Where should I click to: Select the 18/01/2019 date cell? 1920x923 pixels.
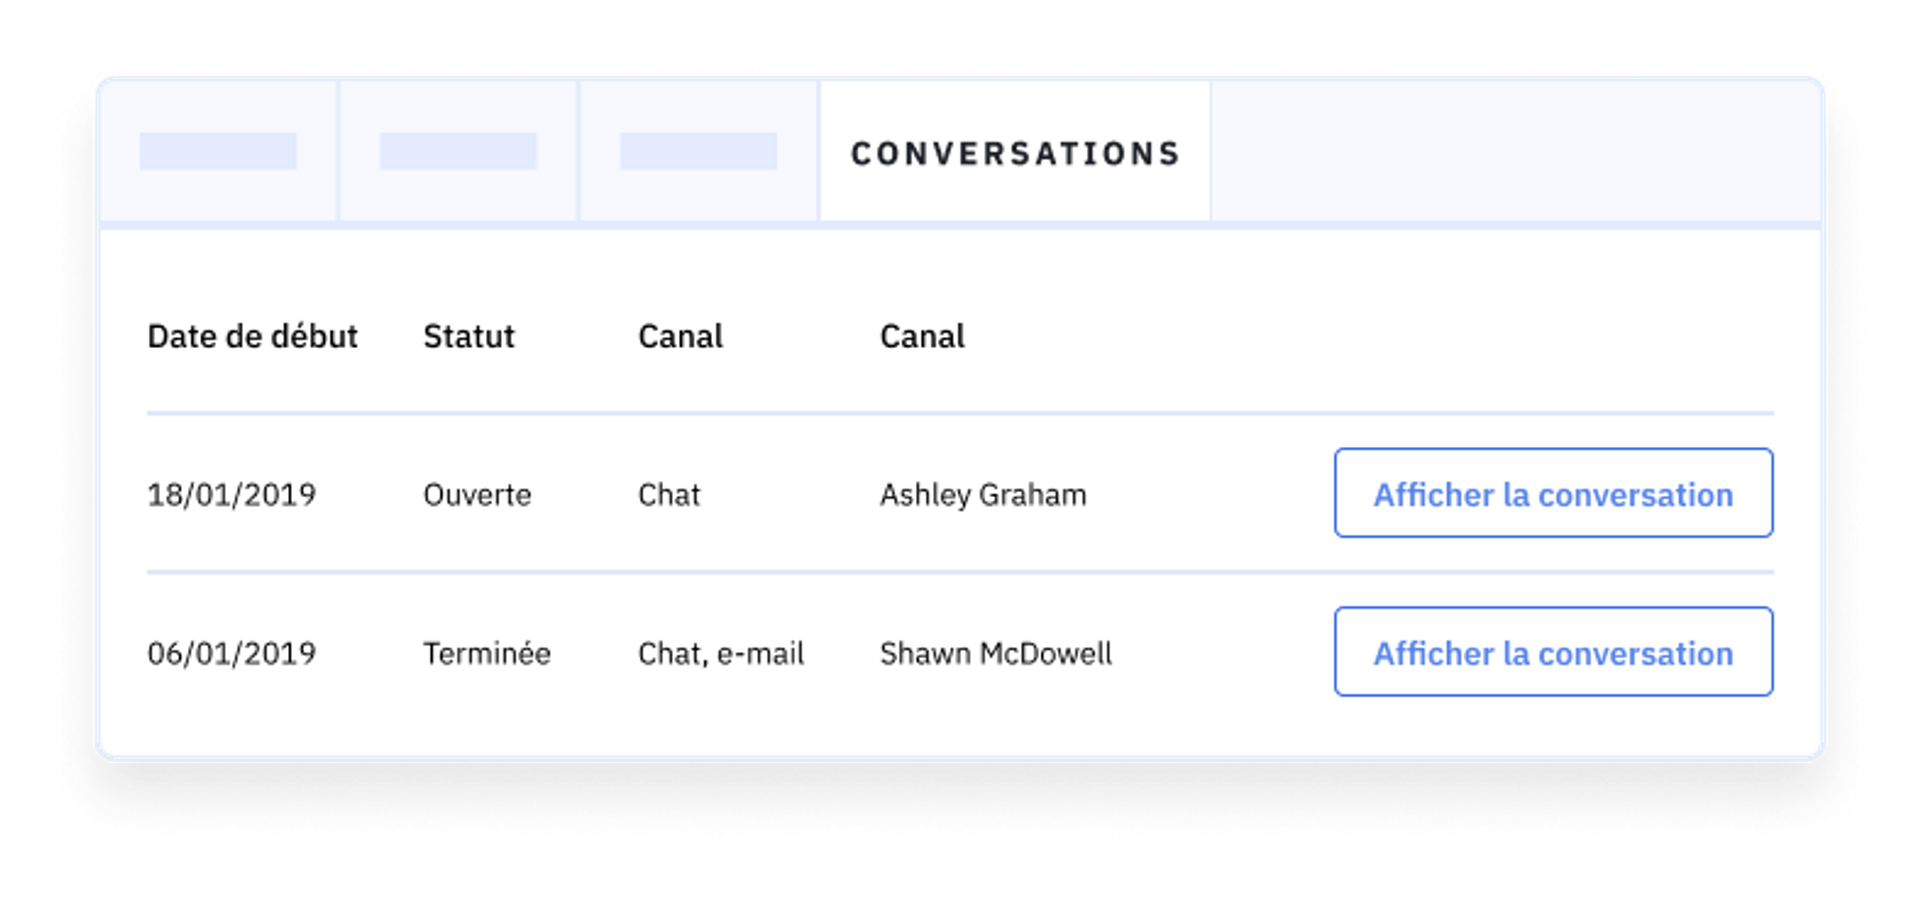(231, 495)
